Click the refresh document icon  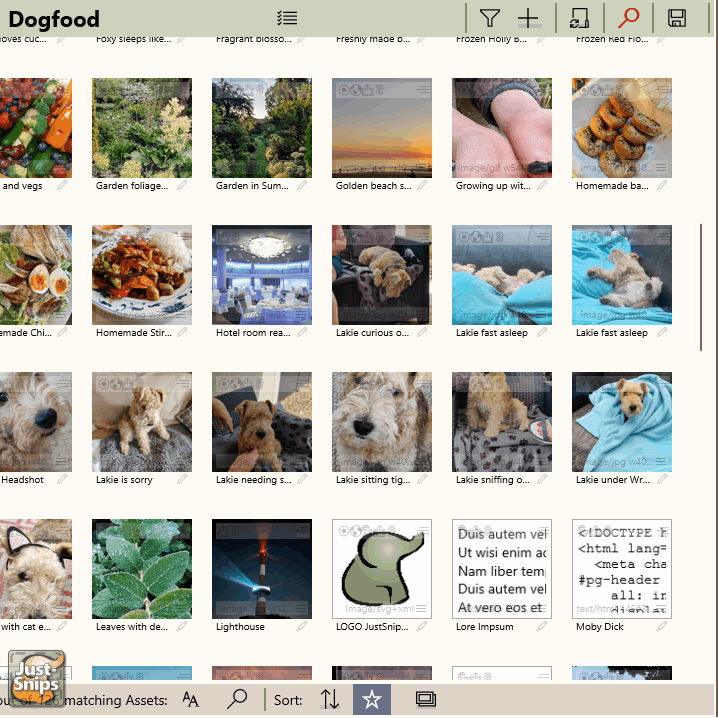tap(579, 18)
